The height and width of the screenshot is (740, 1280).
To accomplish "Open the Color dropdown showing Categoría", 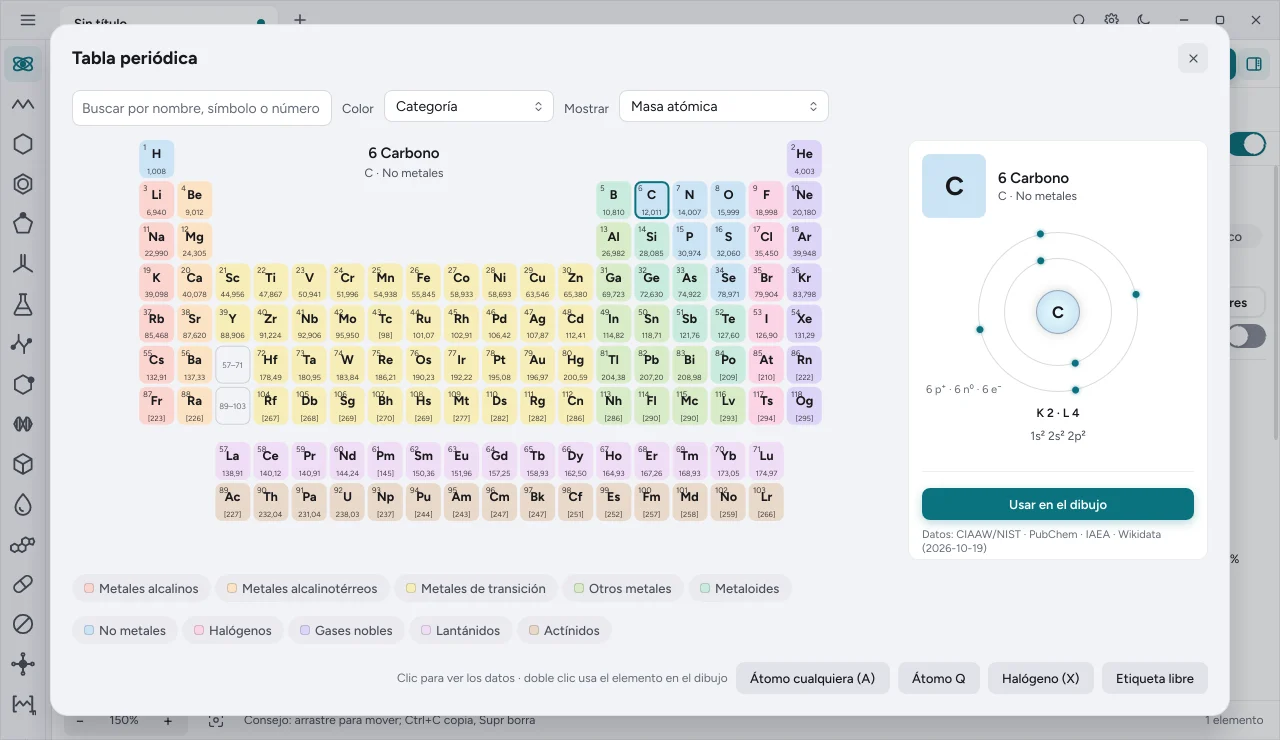I will click(x=469, y=106).
